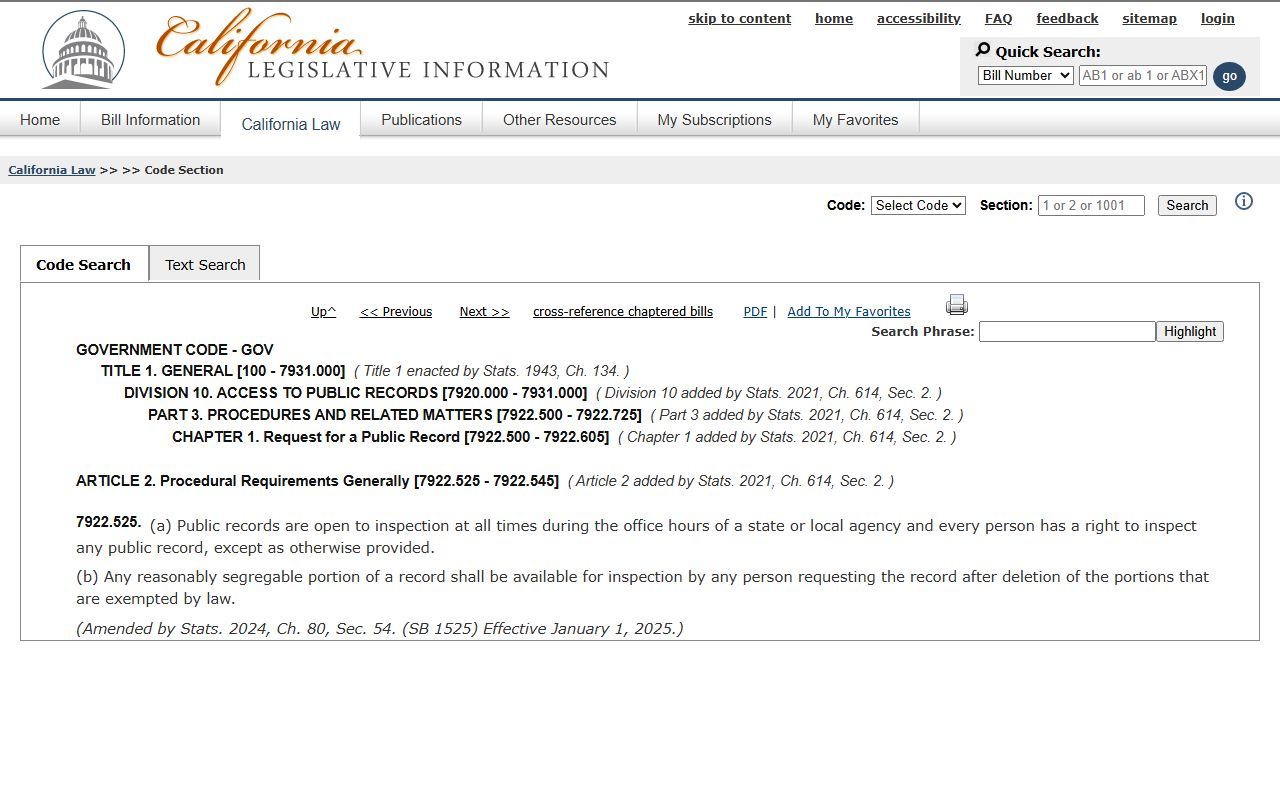The height and width of the screenshot is (800, 1280).
Task: Go to Next >> section
Action: click(484, 311)
